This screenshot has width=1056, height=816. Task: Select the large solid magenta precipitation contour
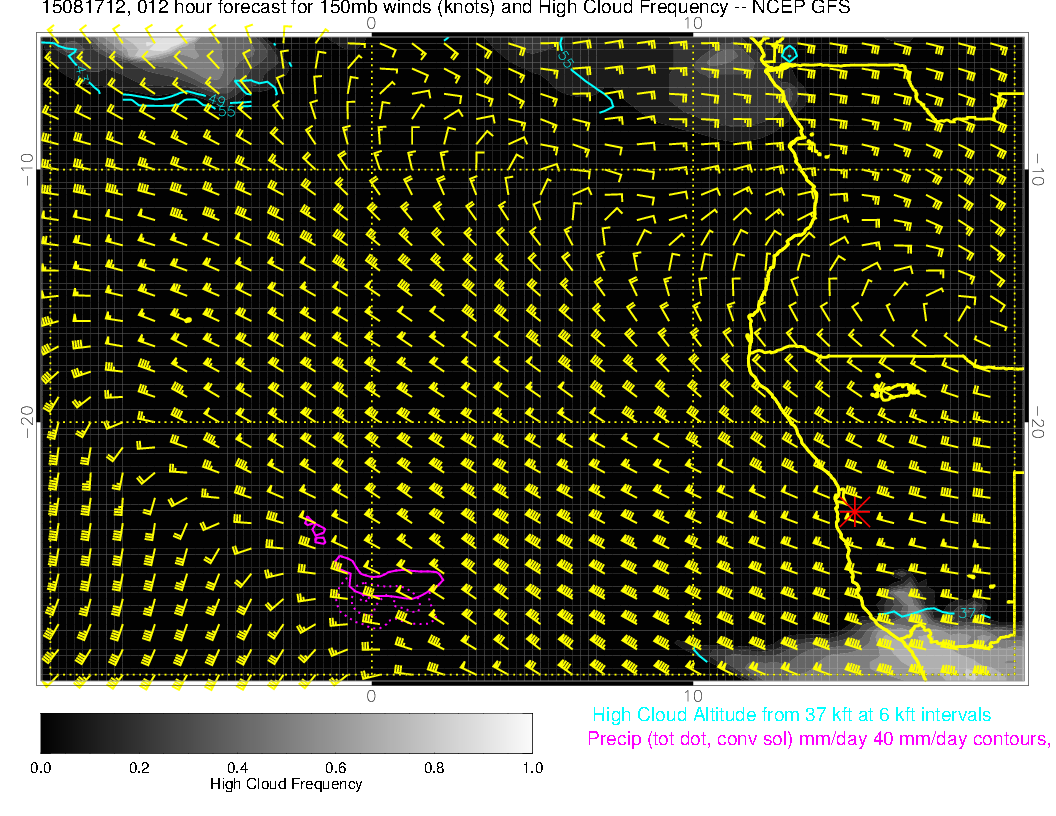click(390, 573)
